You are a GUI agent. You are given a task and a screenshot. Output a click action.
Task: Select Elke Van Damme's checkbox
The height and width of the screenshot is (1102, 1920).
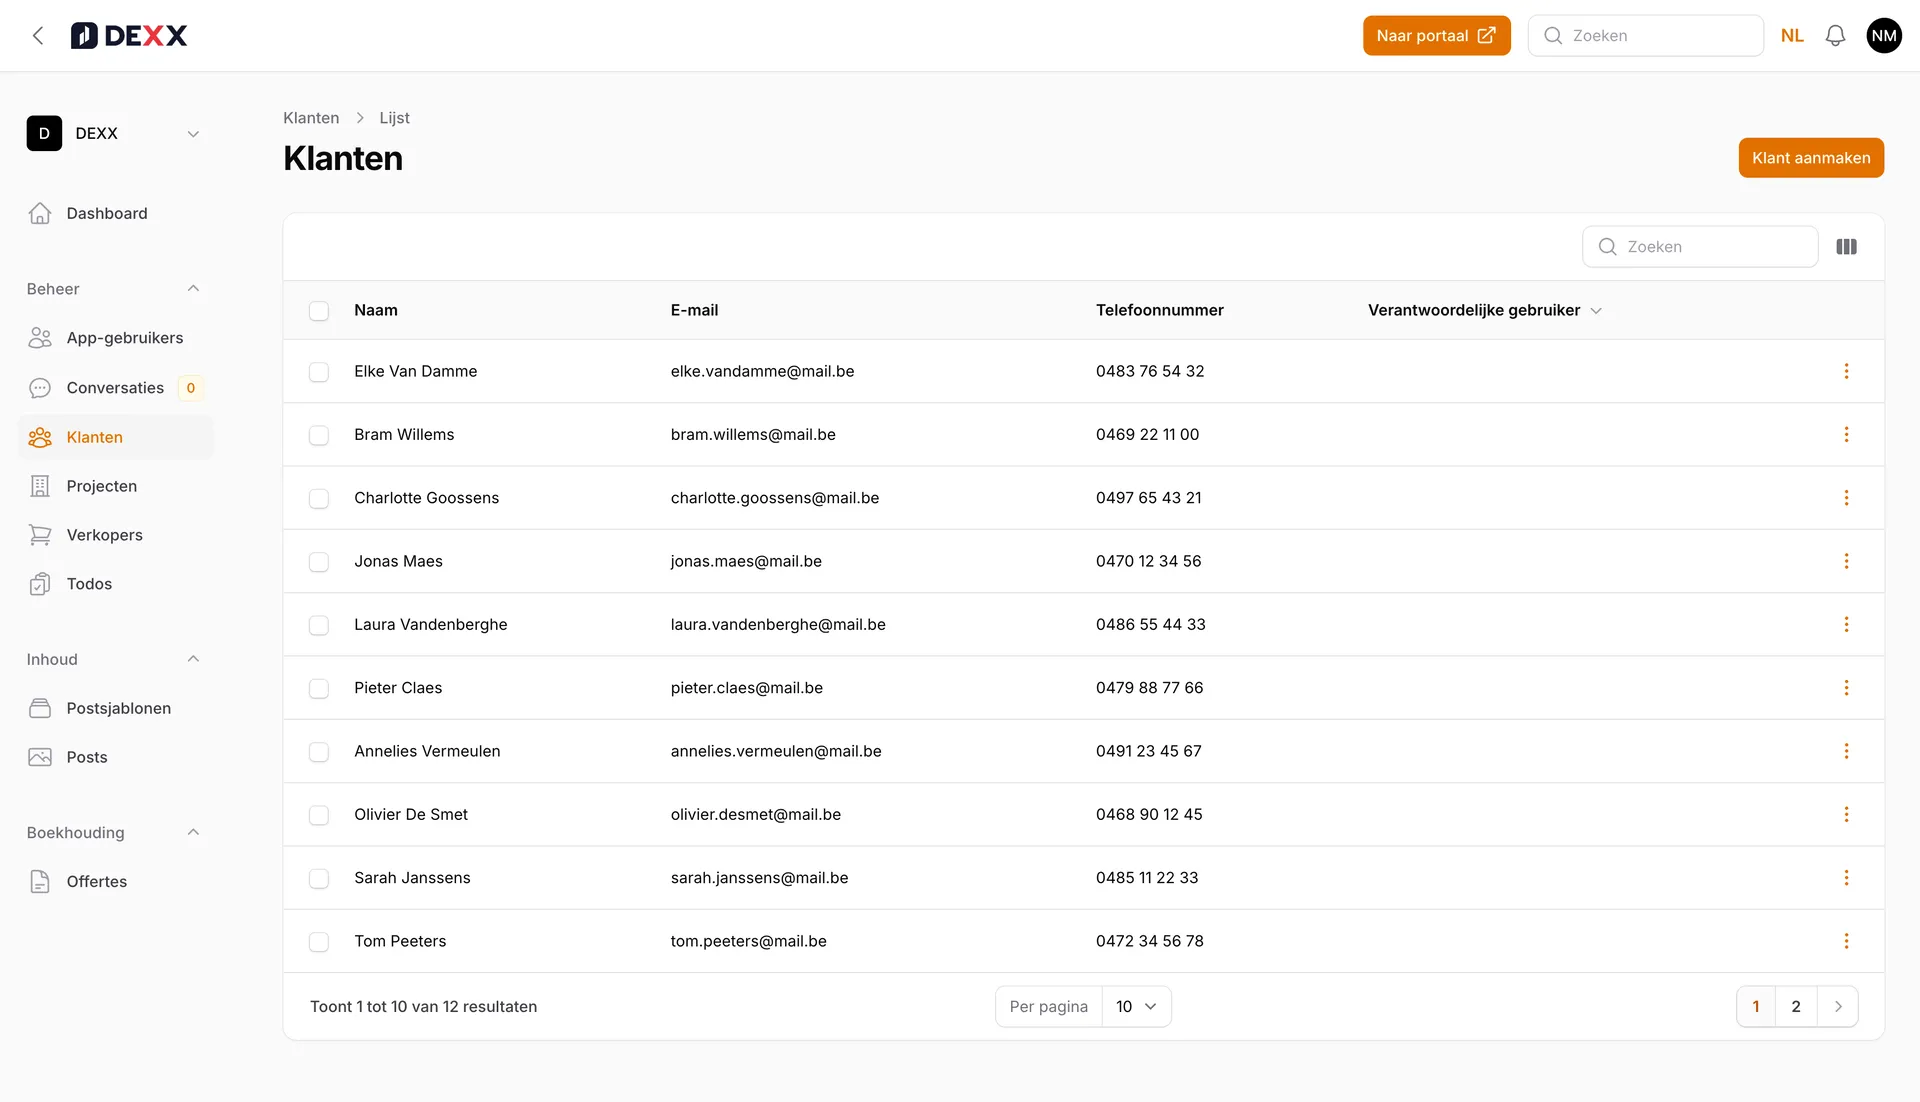tap(319, 372)
